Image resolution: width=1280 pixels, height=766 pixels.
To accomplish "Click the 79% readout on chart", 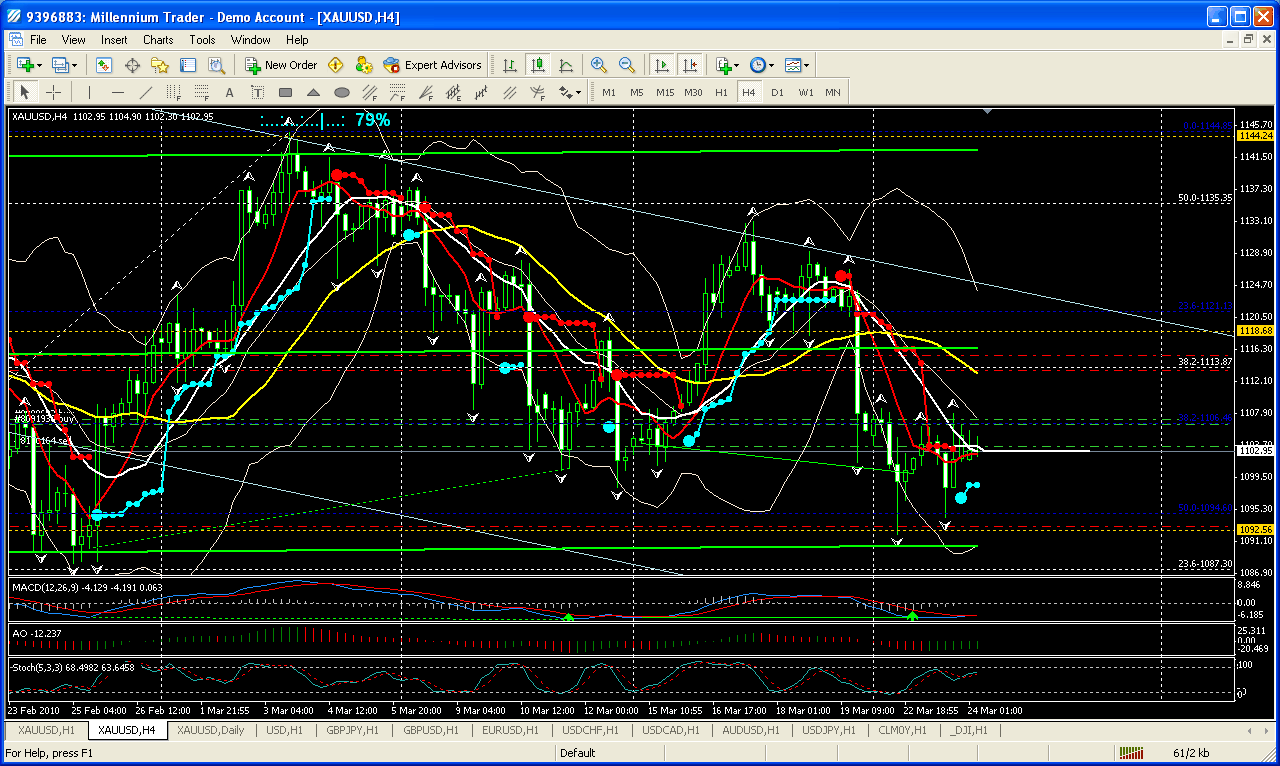I will click(x=372, y=119).
